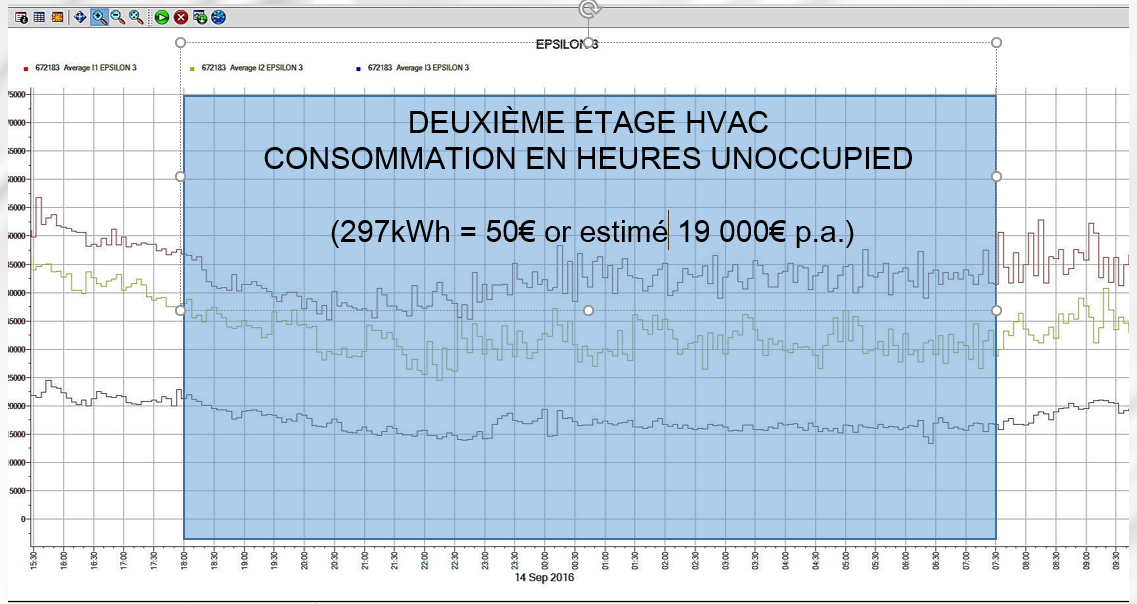Open the data table grid view

pos(39,17)
